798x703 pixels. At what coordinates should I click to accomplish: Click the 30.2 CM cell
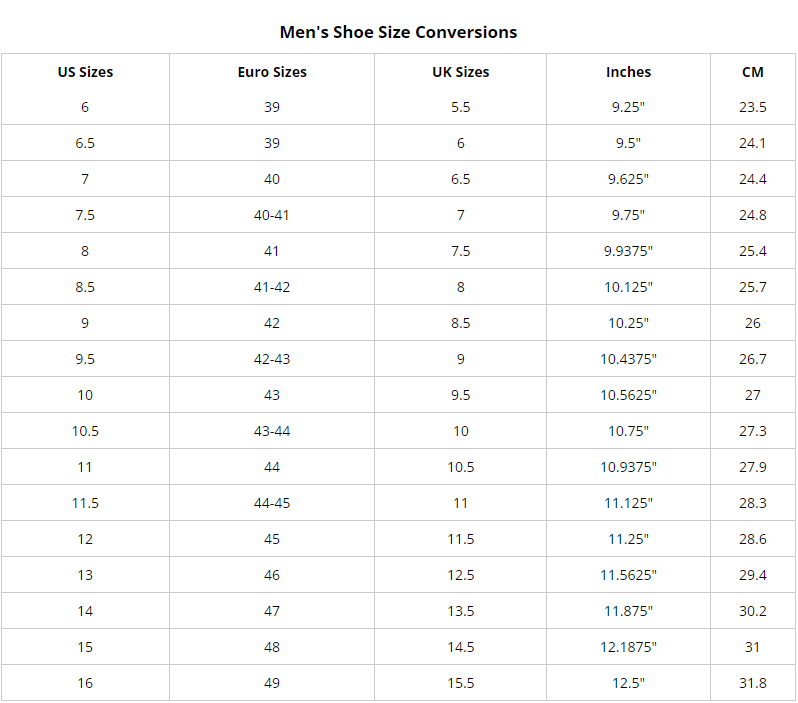753,611
